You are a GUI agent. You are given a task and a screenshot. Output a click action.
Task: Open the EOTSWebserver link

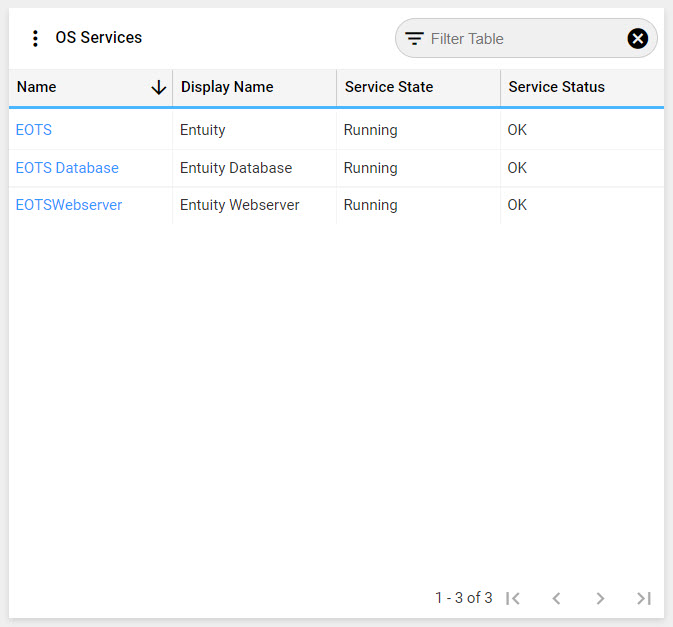pos(69,205)
